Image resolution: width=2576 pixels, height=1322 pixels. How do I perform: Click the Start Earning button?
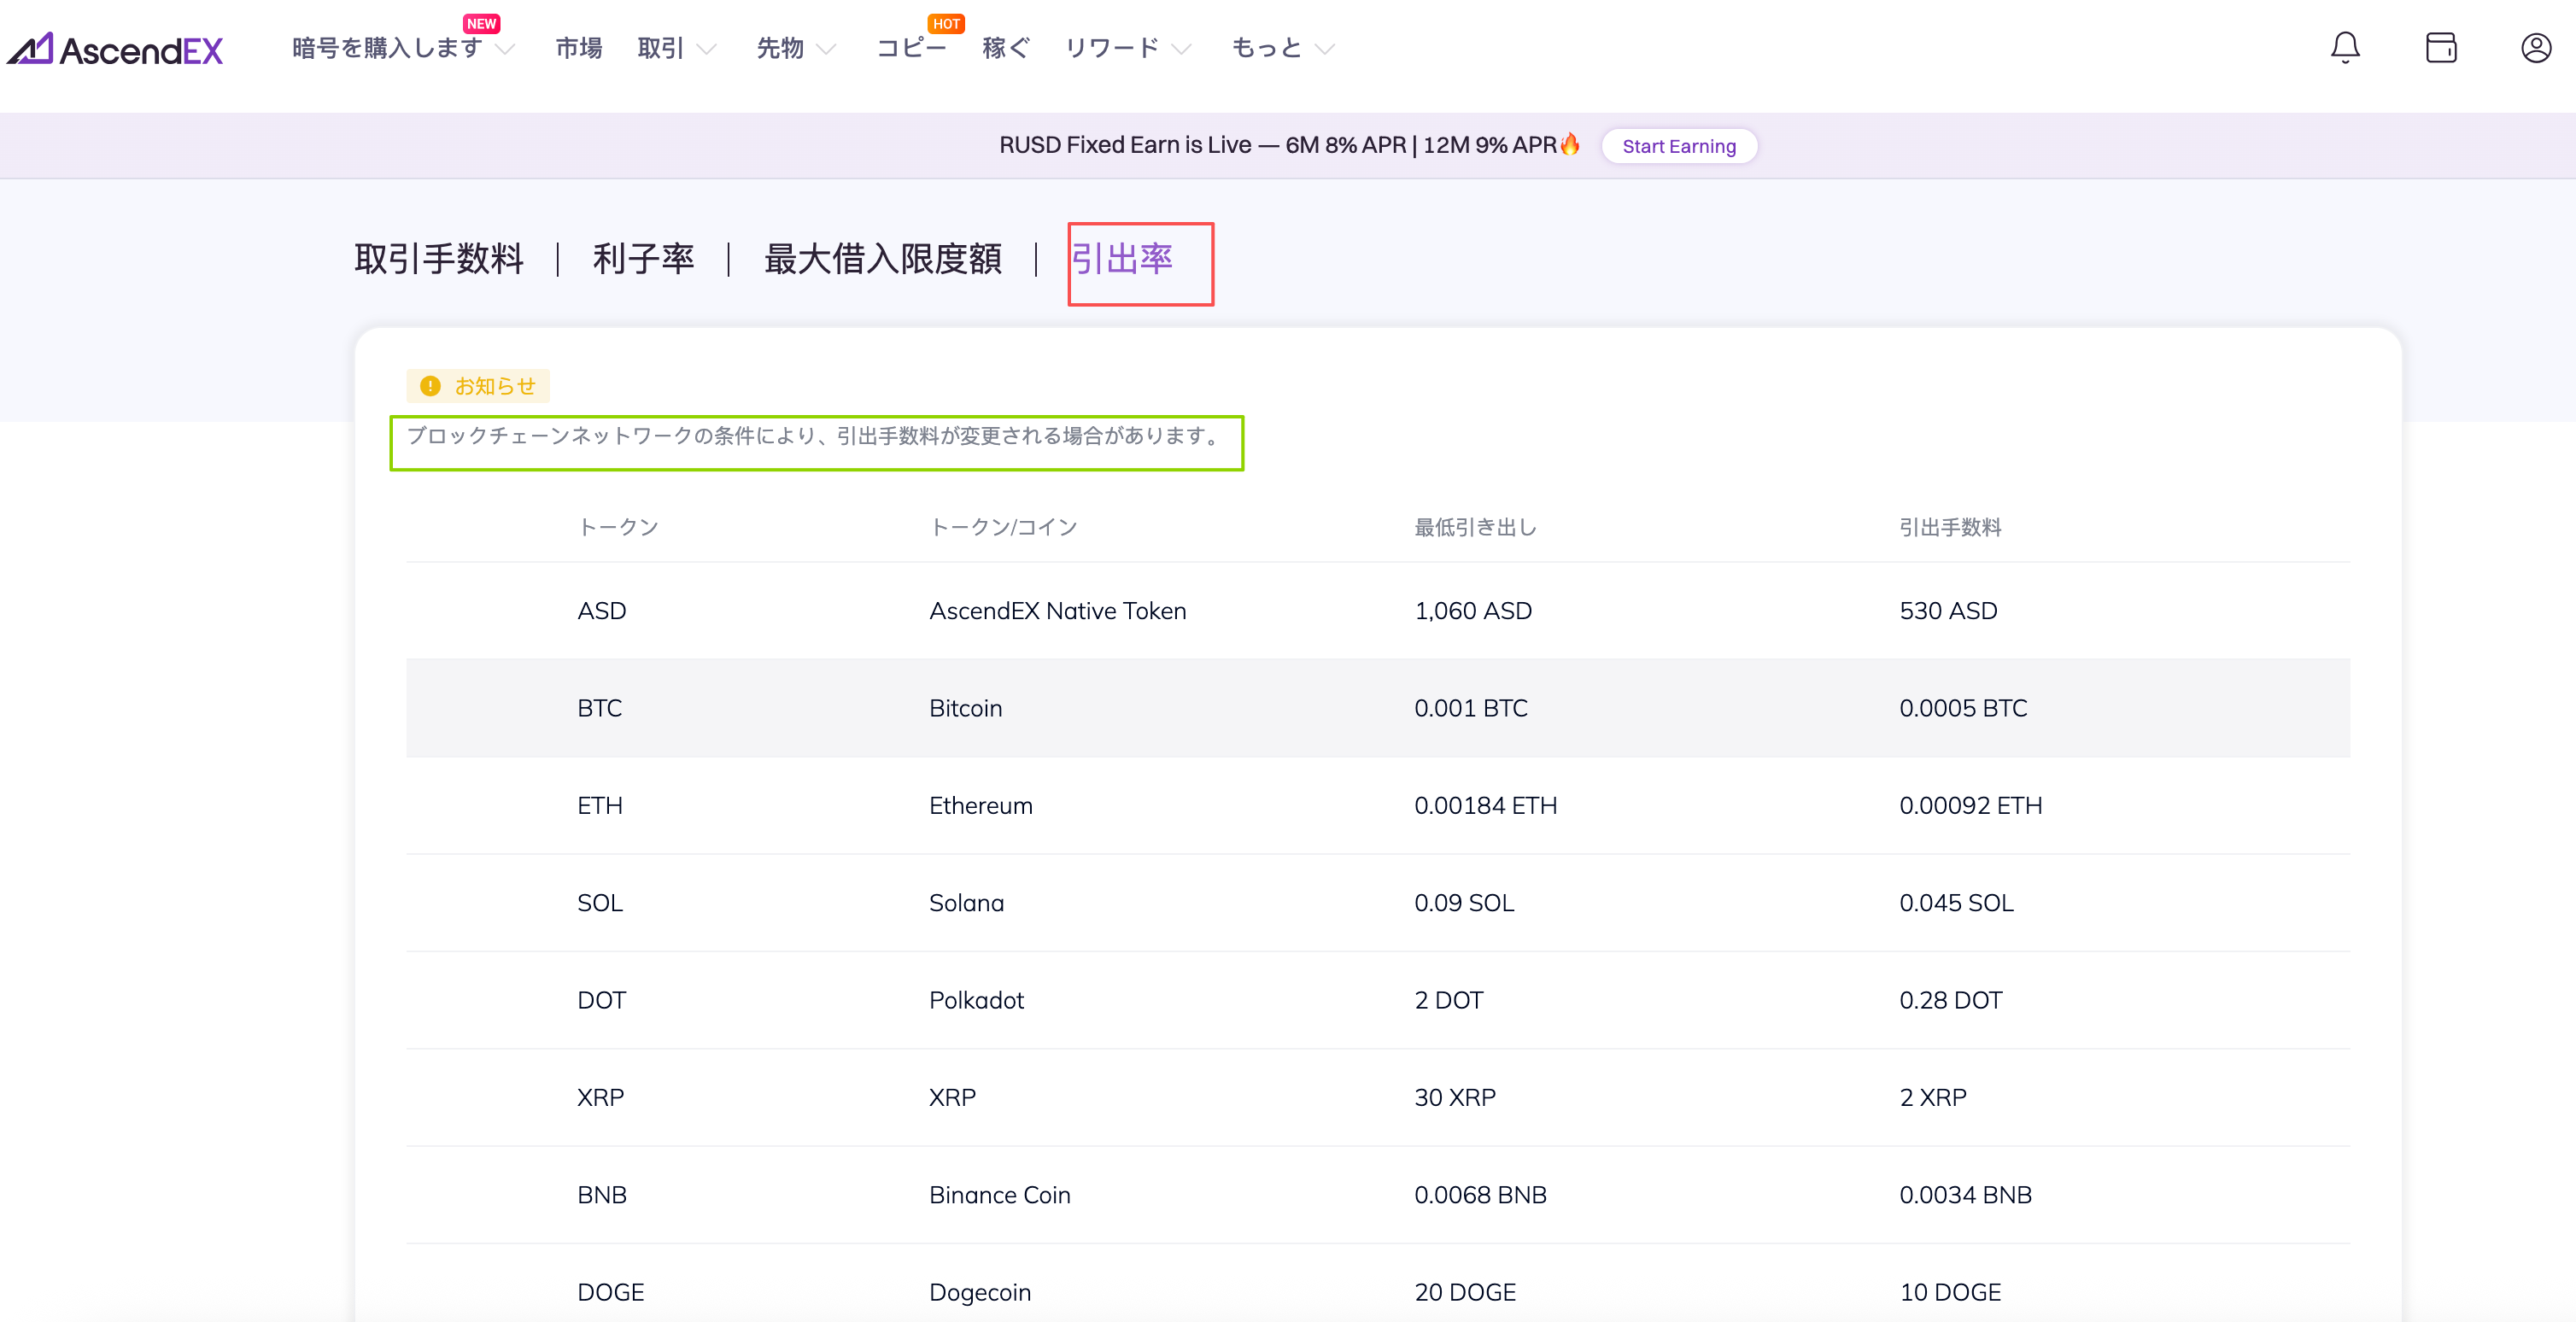point(1678,146)
